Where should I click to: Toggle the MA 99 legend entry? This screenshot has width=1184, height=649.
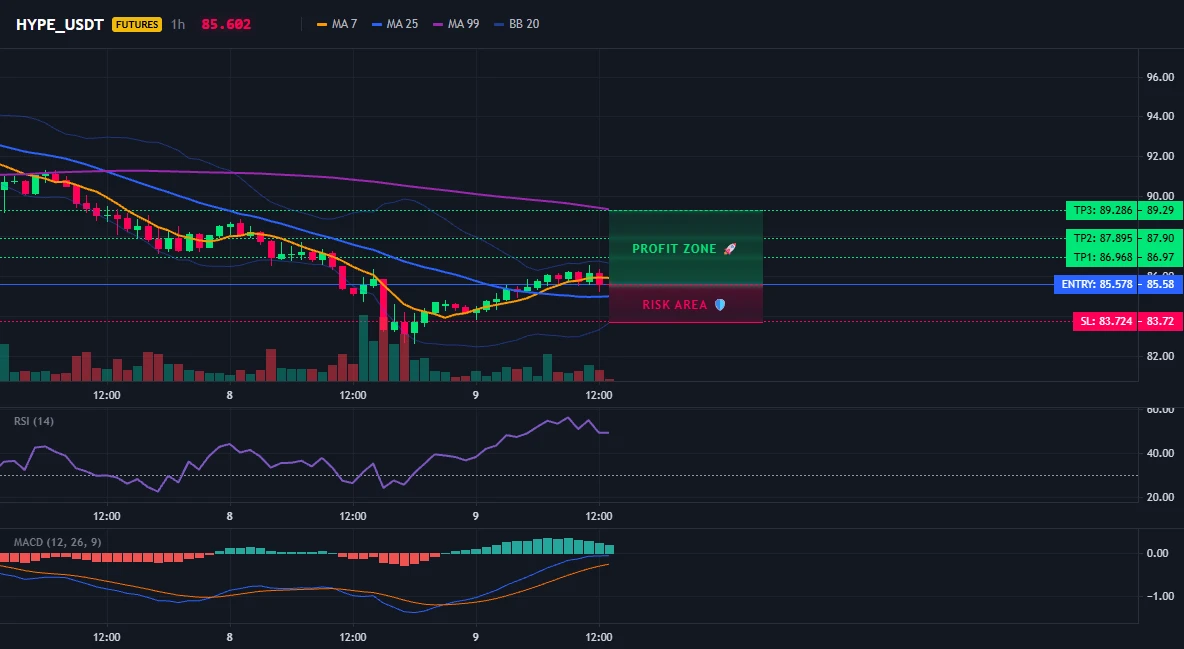[456, 24]
